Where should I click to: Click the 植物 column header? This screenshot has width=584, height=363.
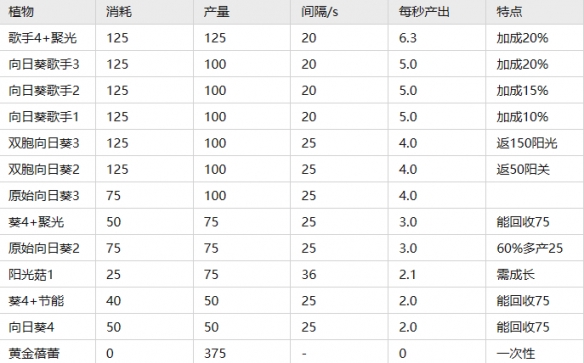point(21,12)
